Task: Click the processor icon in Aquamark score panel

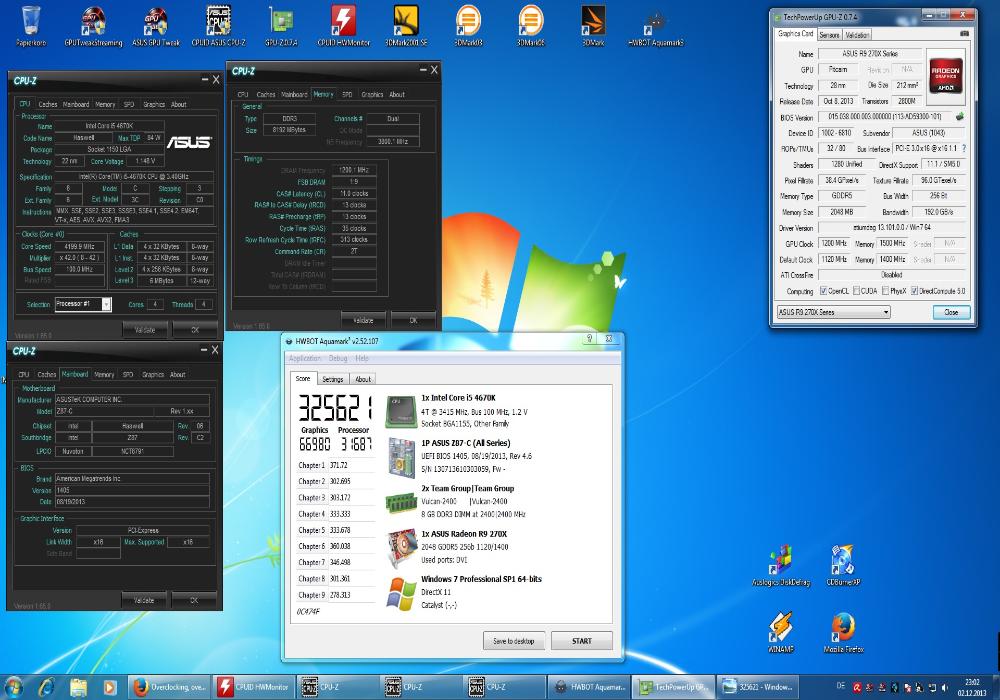Action: click(x=401, y=411)
